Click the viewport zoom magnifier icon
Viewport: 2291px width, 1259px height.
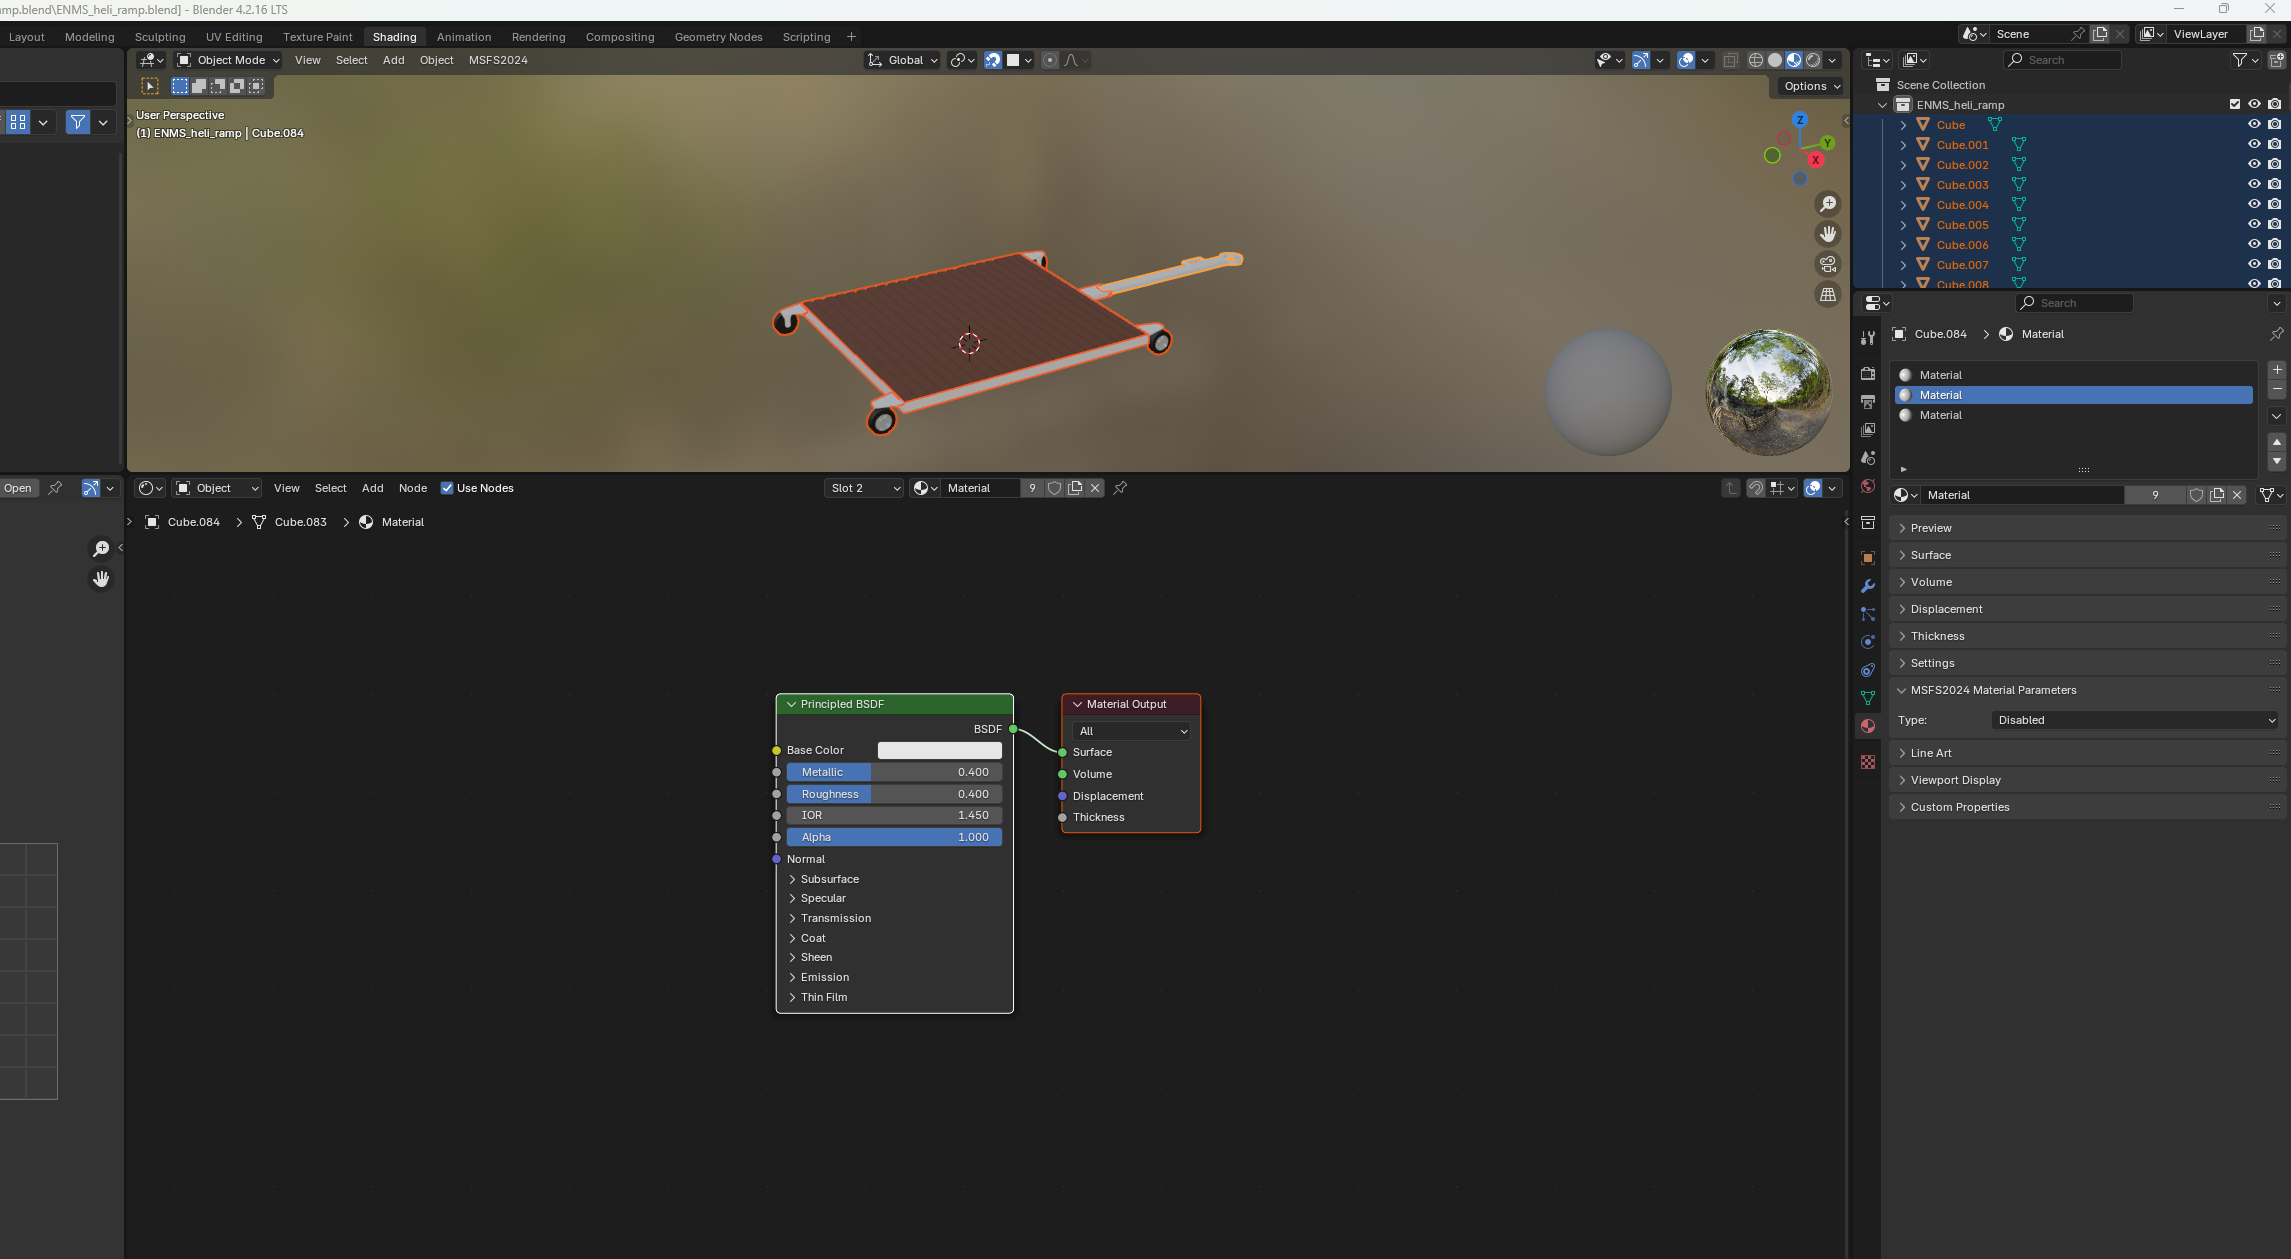point(1828,204)
